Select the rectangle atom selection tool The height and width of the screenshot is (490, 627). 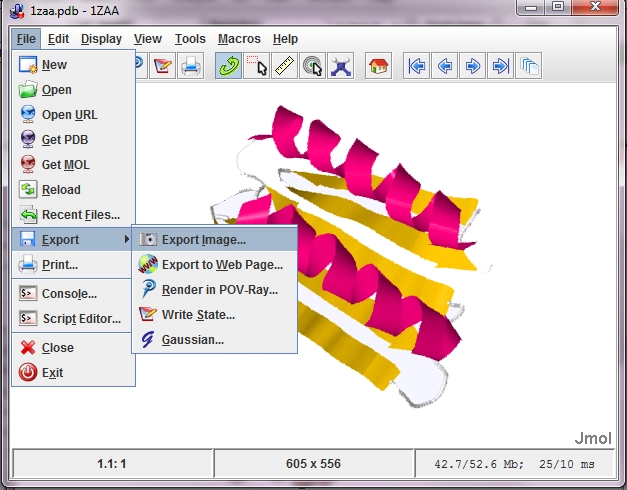pos(256,66)
